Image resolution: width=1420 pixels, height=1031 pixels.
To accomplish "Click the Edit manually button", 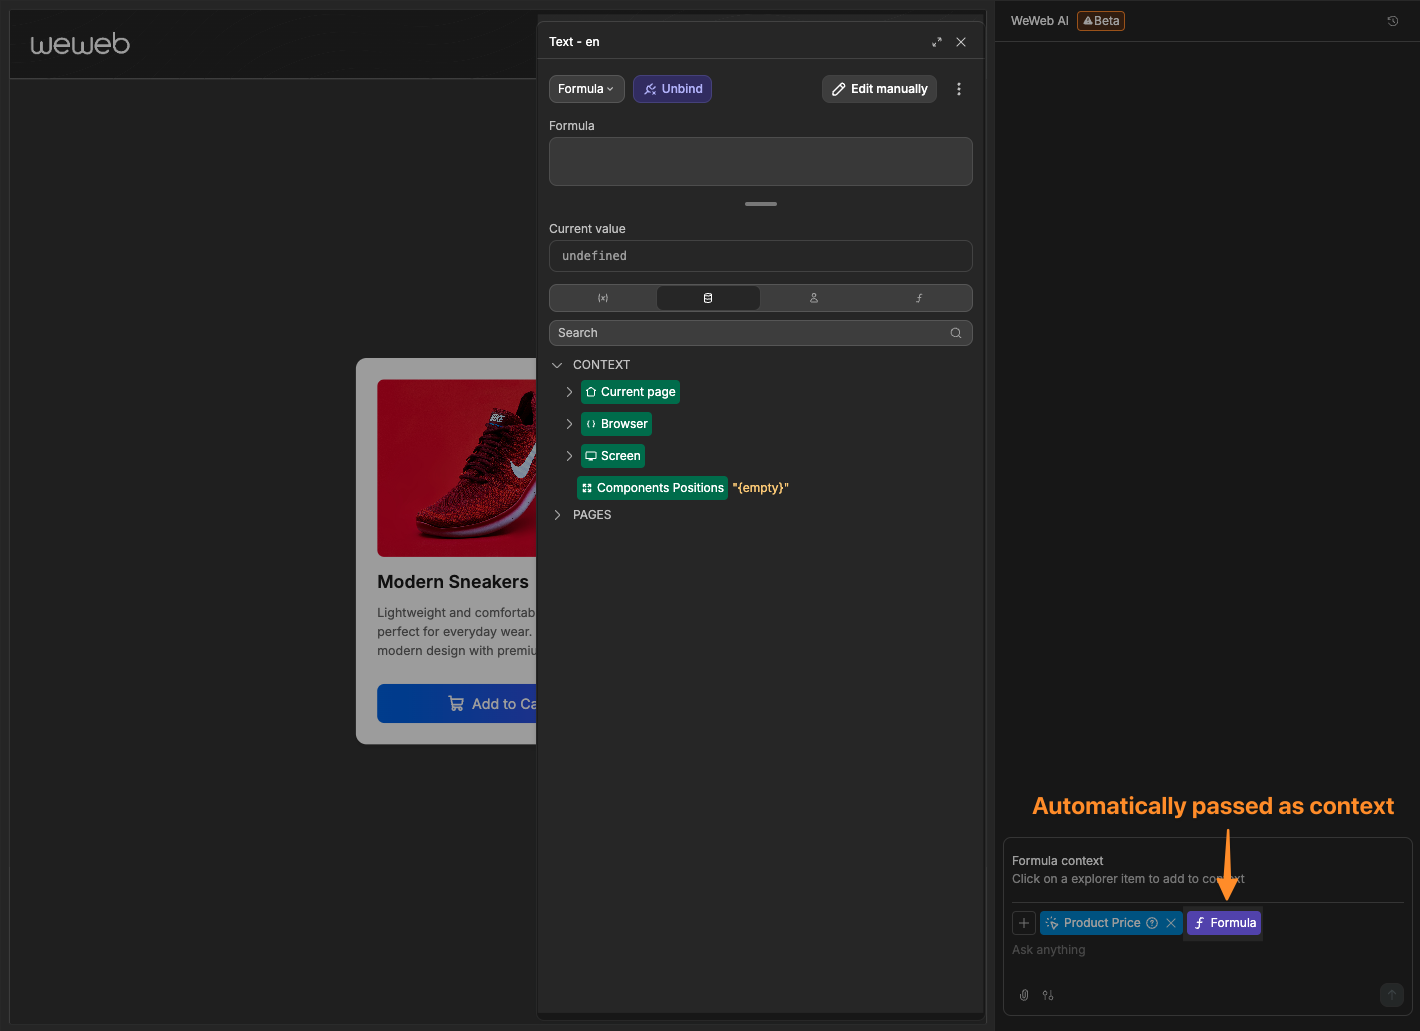I will 879,89.
